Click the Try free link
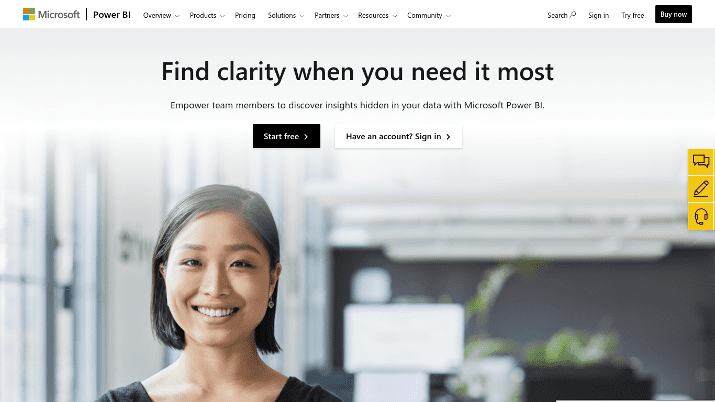The width and height of the screenshot is (715, 402). click(632, 15)
